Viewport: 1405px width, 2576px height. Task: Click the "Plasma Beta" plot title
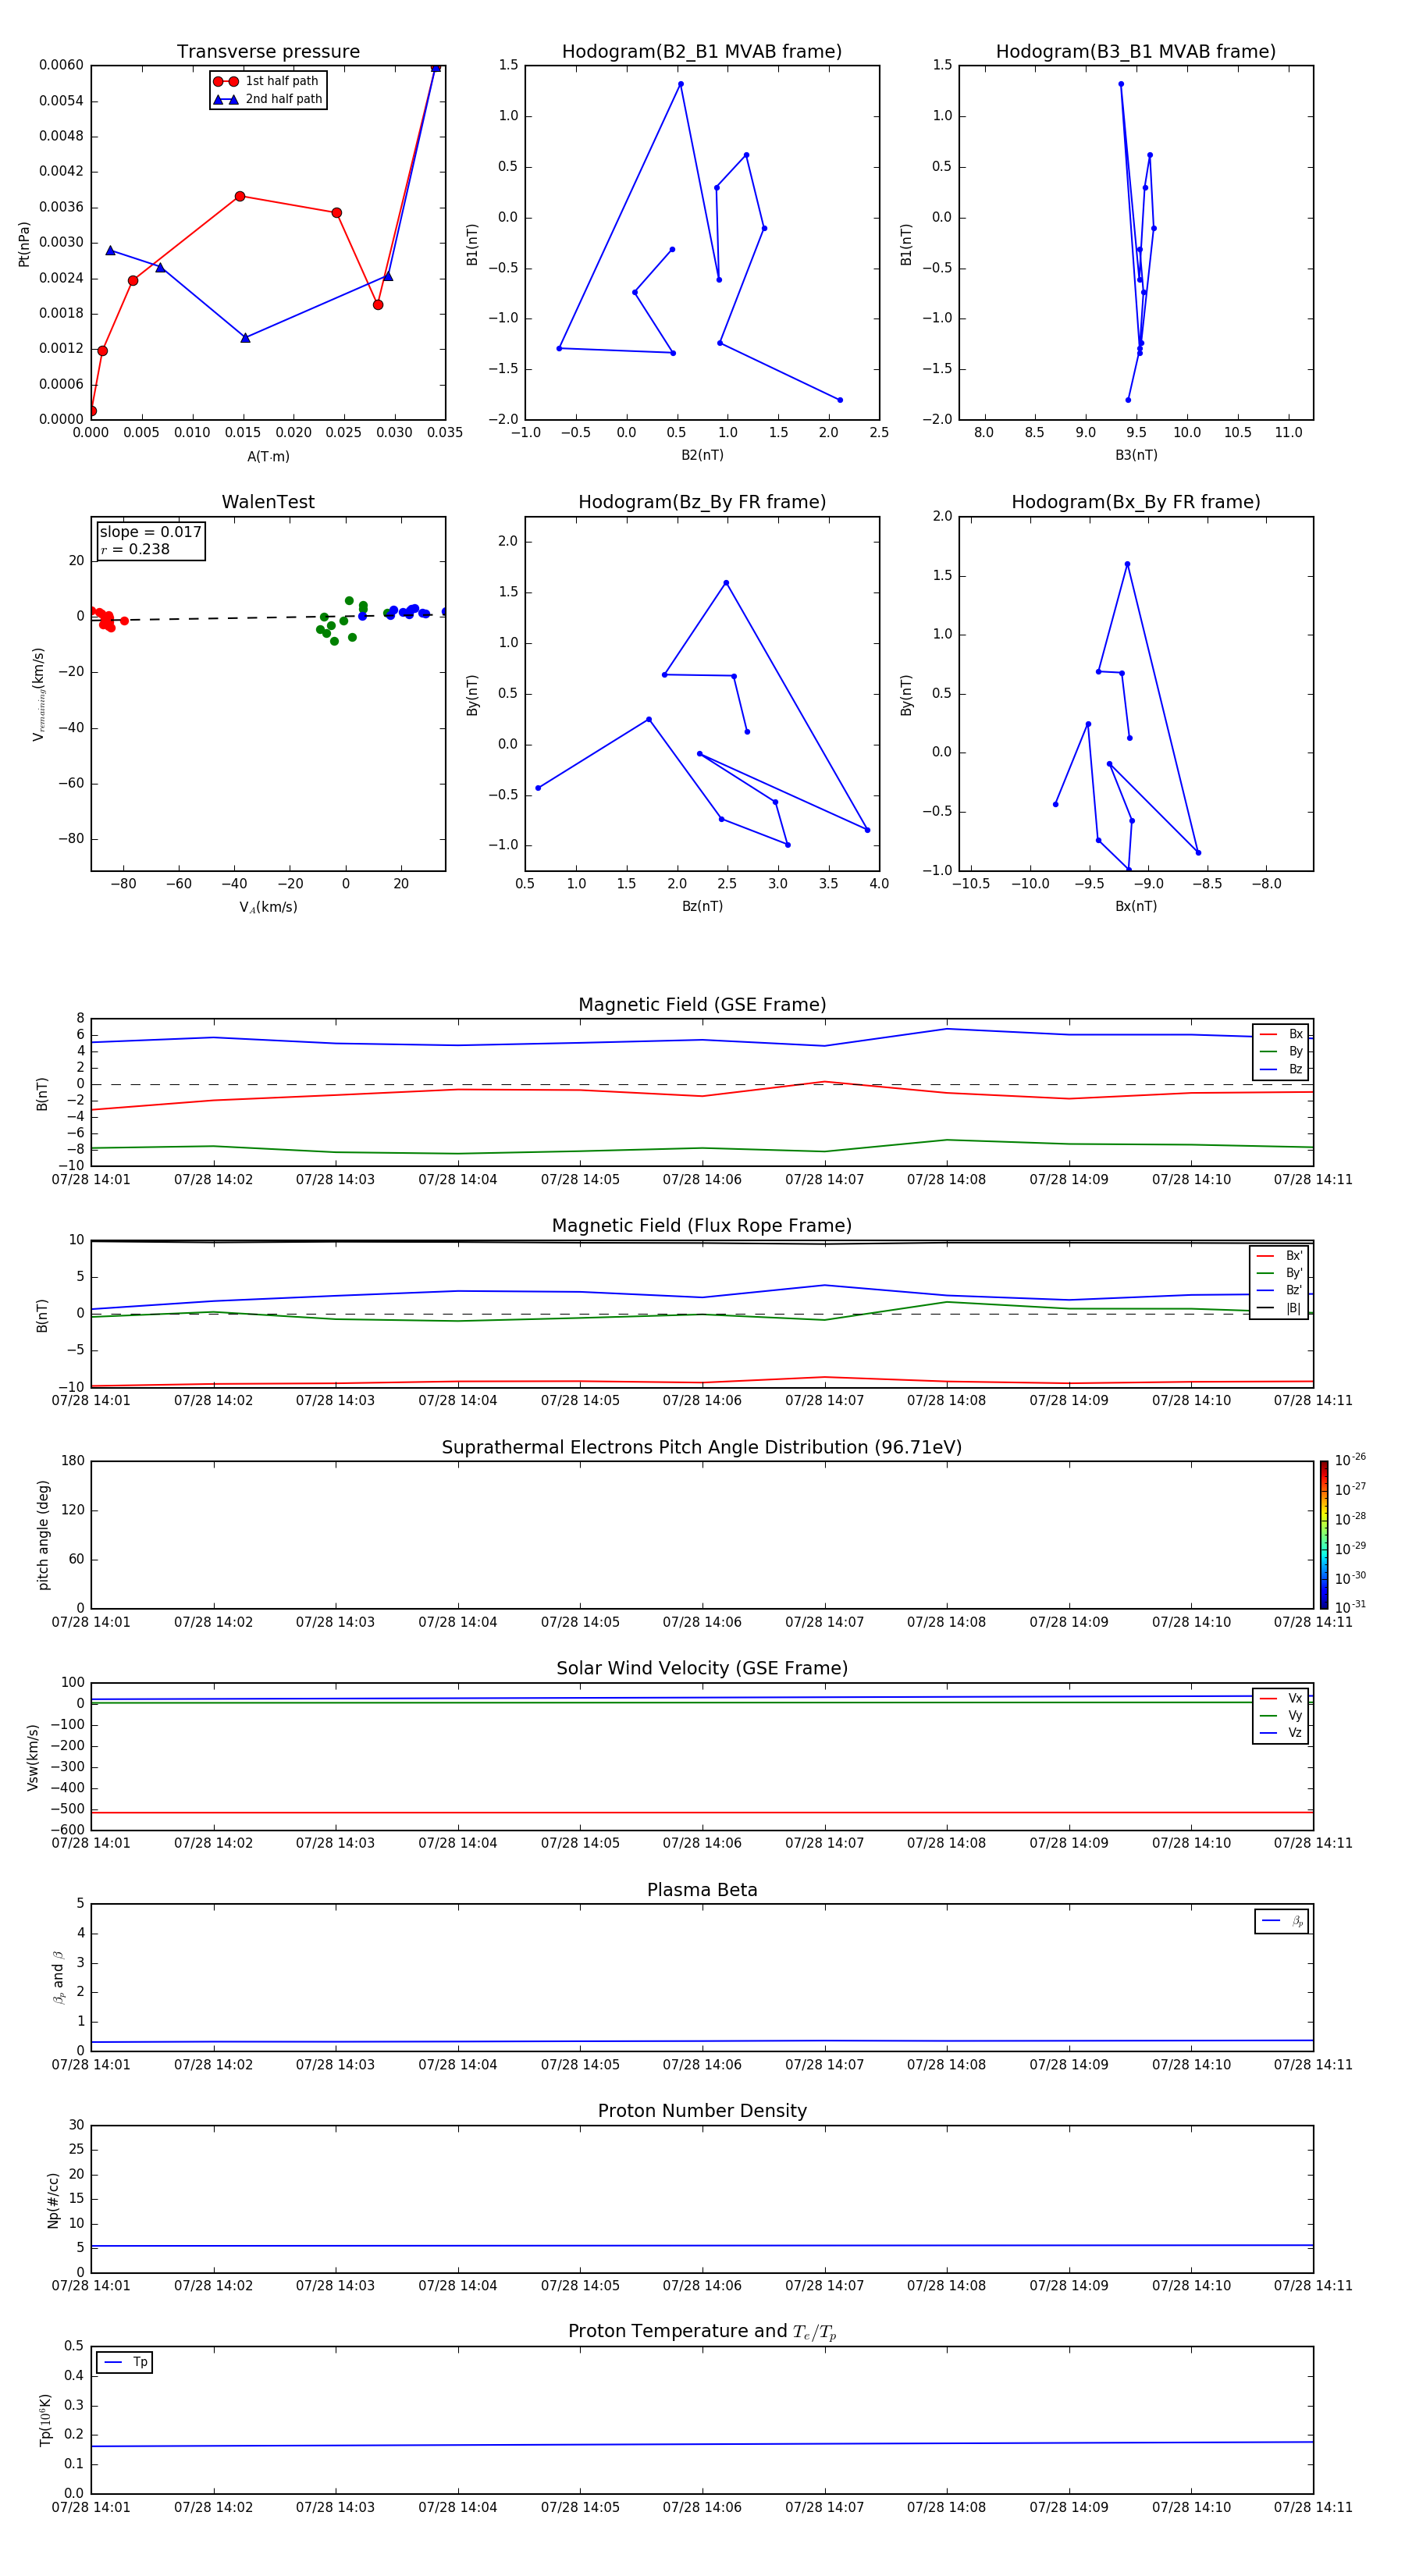pos(702,1890)
